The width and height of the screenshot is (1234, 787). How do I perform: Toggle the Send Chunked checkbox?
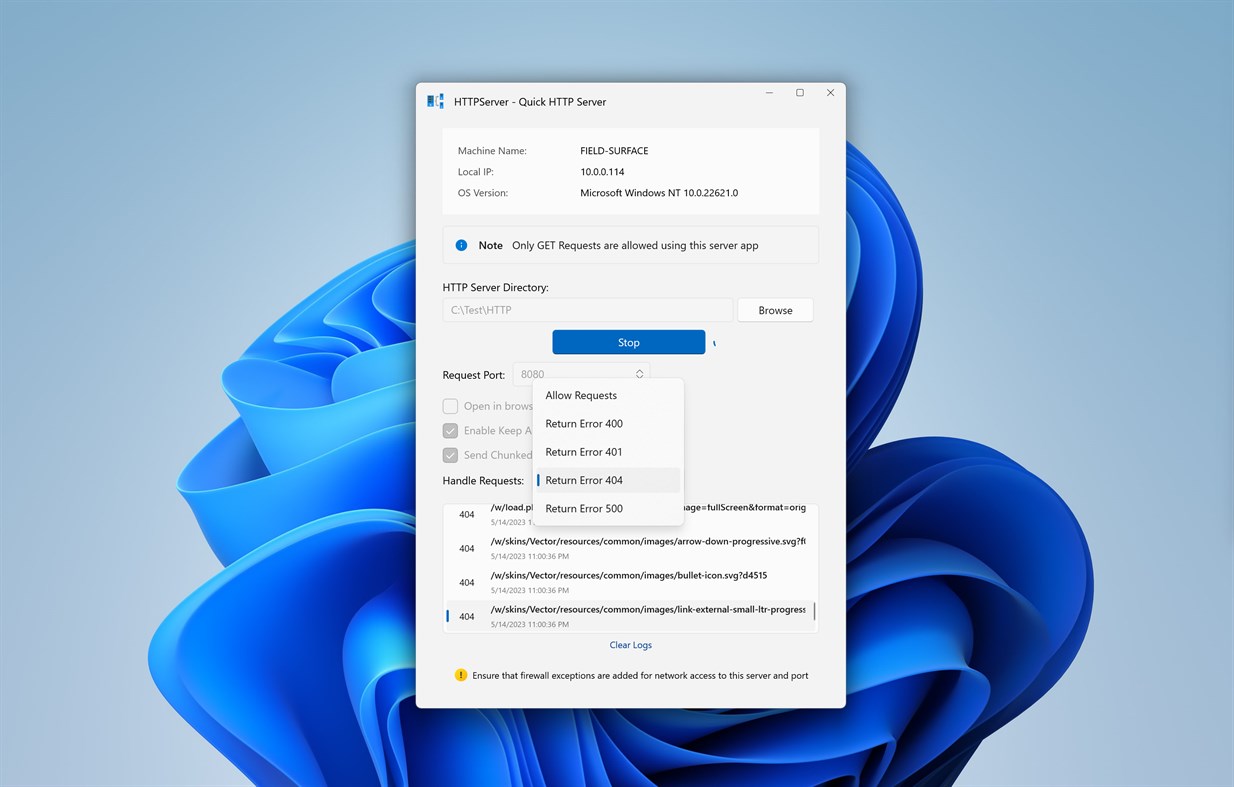451,455
